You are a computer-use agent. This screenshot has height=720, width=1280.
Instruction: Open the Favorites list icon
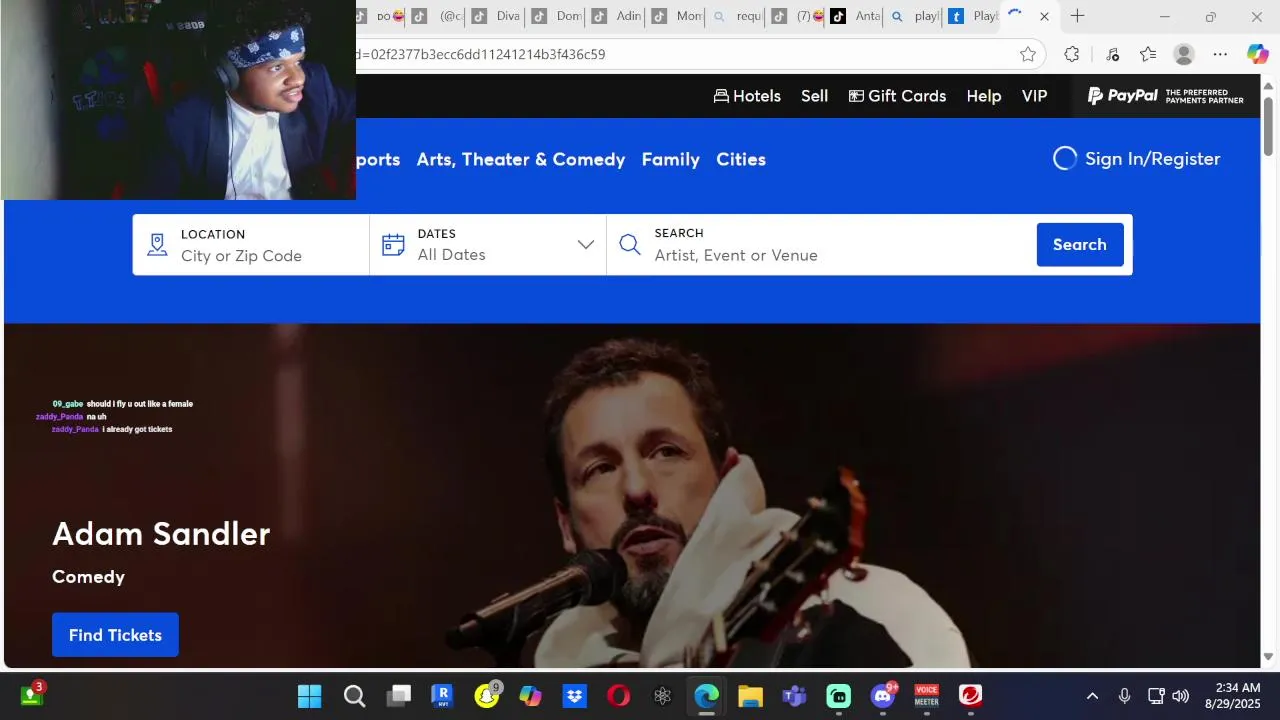coord(1147,54)
